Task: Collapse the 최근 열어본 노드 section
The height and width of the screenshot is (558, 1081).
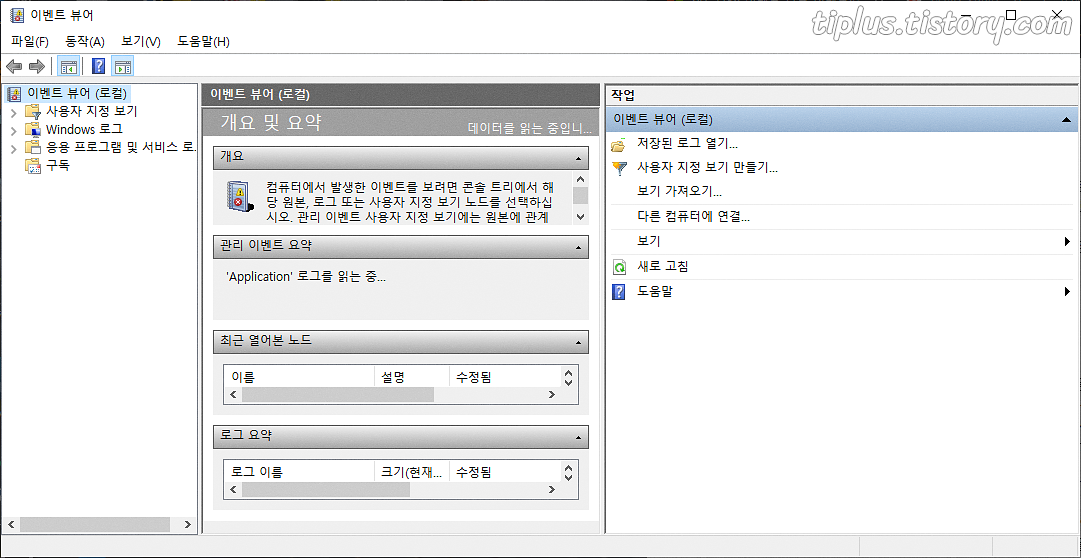Action: click(578, 341)
